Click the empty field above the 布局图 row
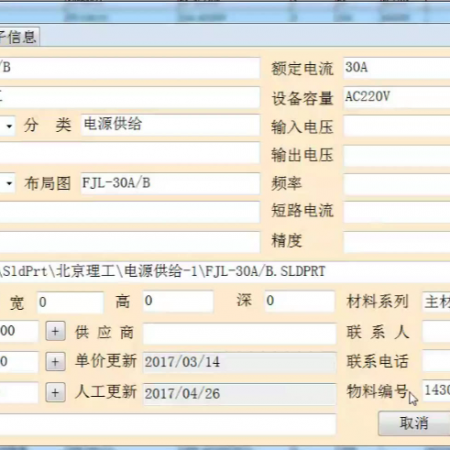The width and height of the screenshot is (450, 450). pyautogui.click(x=130, y=153)
